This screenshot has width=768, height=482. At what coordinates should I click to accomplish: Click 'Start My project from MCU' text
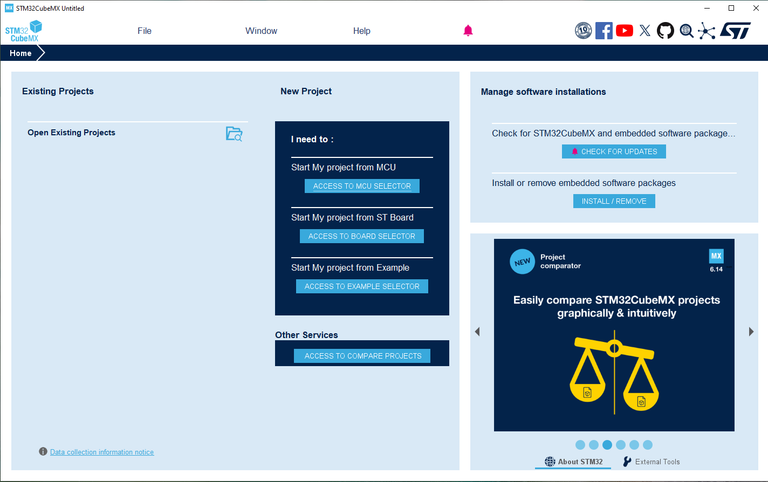pyautogui.click(x=343, y=168)
